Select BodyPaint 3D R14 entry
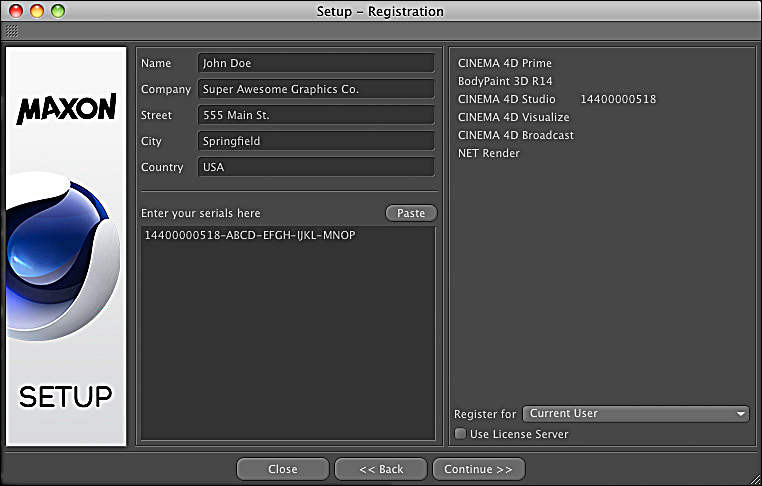This screenshot has width=762, height=486. [505, 81]
